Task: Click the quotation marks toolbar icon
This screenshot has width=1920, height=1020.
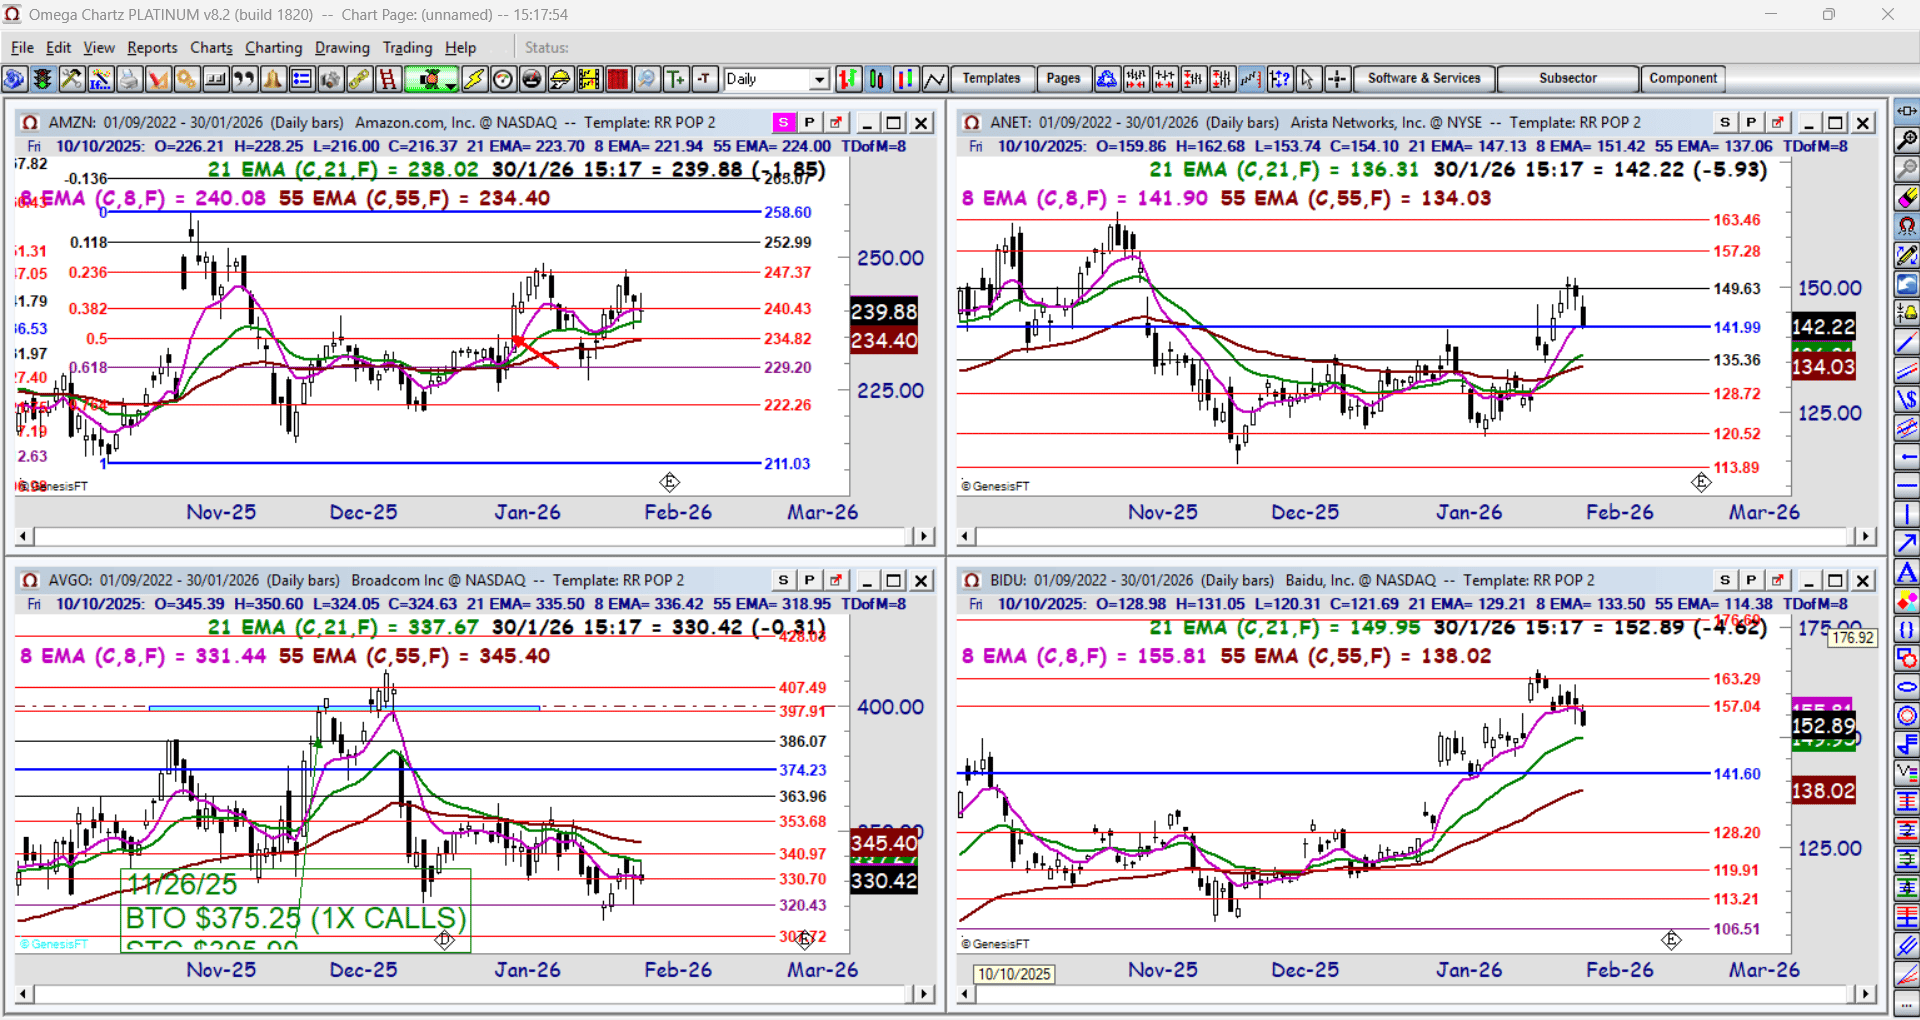Action: [244, 79]
